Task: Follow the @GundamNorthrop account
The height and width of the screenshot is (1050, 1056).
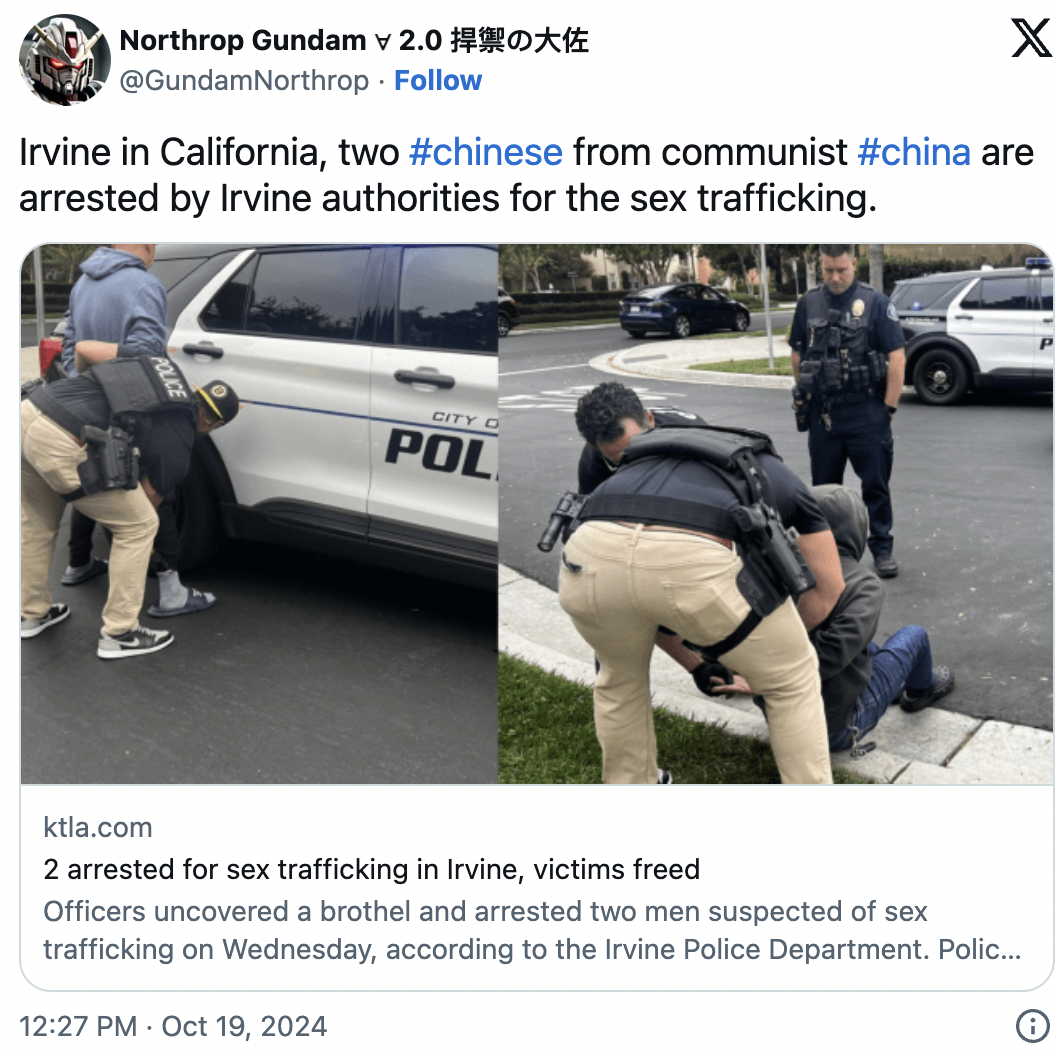Action: coord(438,81)
